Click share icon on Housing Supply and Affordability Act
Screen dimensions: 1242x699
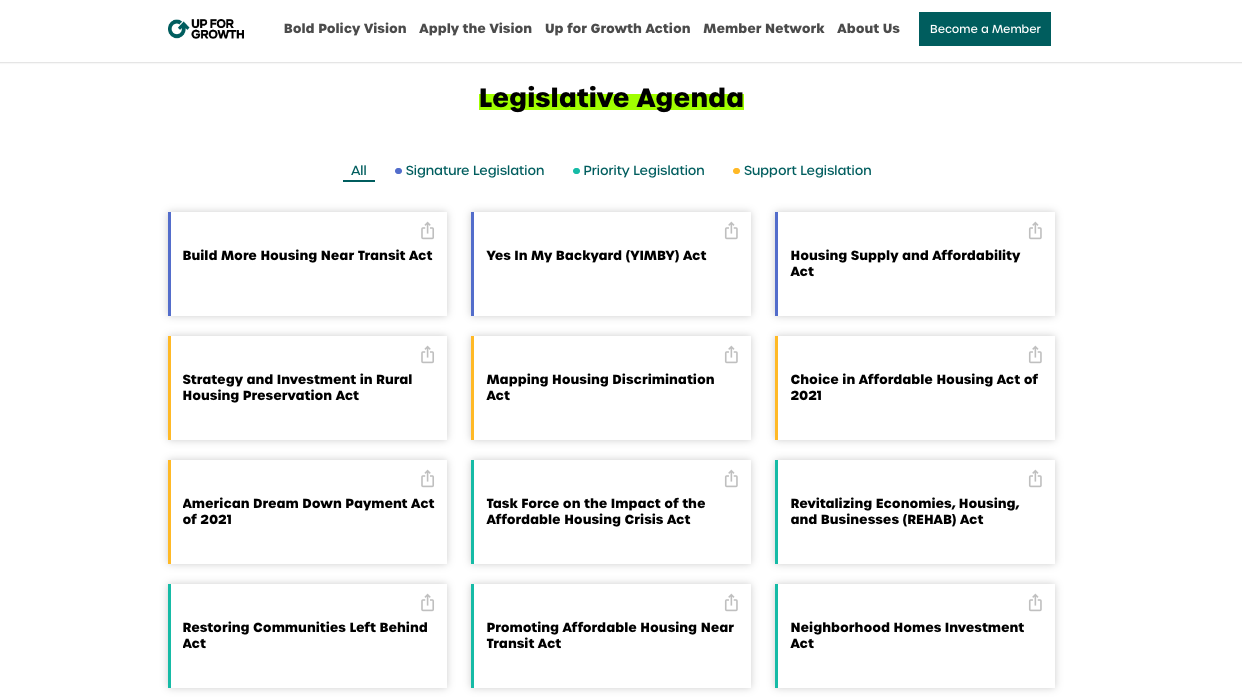click(1035, 231)
